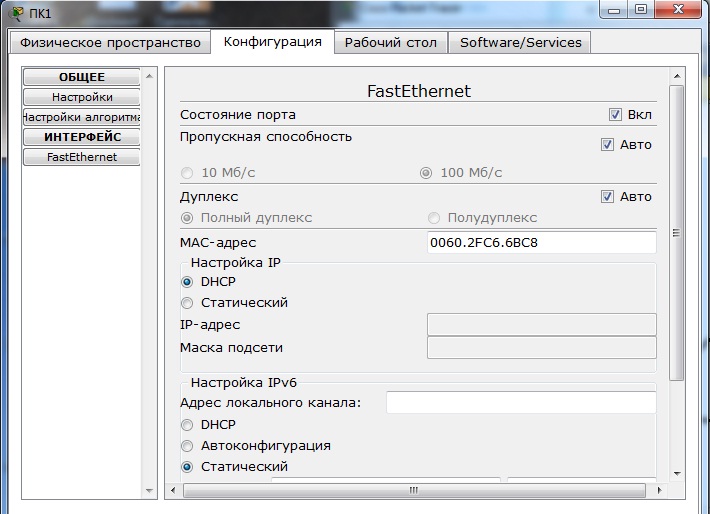
Task: Click the MAC-адрес input field
Action: coord(542,242)
